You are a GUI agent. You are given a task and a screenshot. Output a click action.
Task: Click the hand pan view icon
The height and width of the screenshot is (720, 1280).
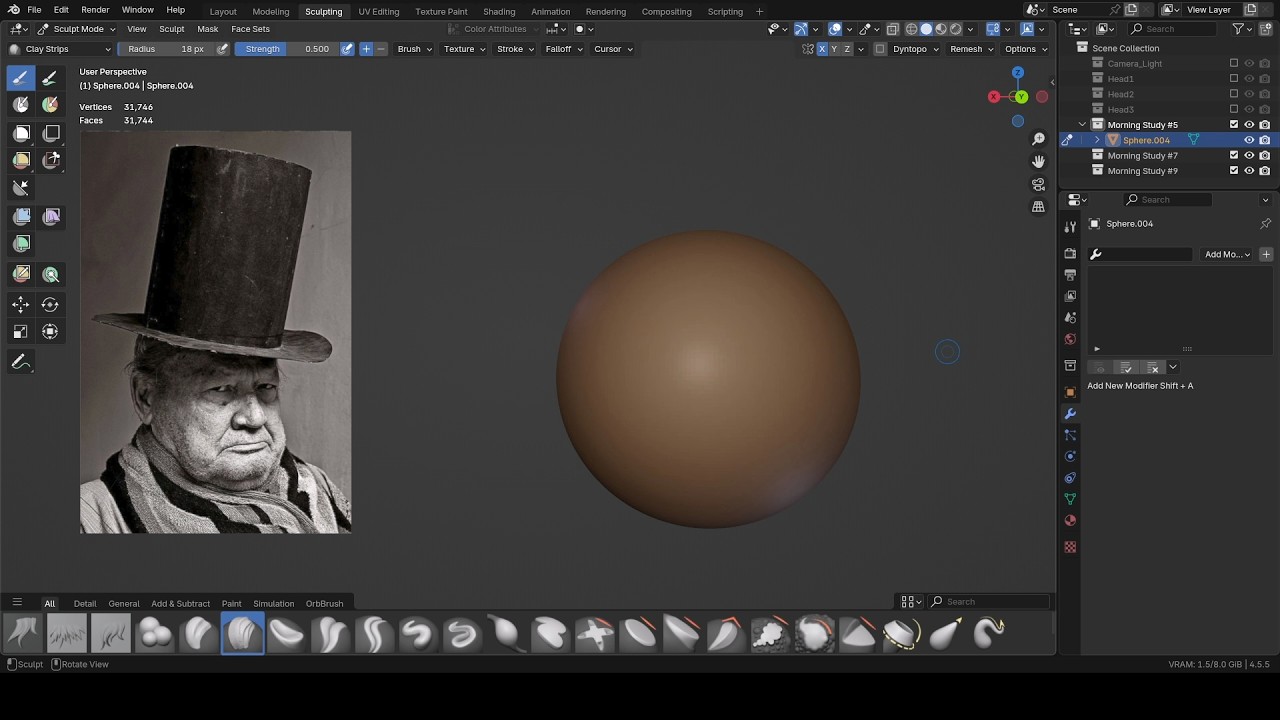1038,161
